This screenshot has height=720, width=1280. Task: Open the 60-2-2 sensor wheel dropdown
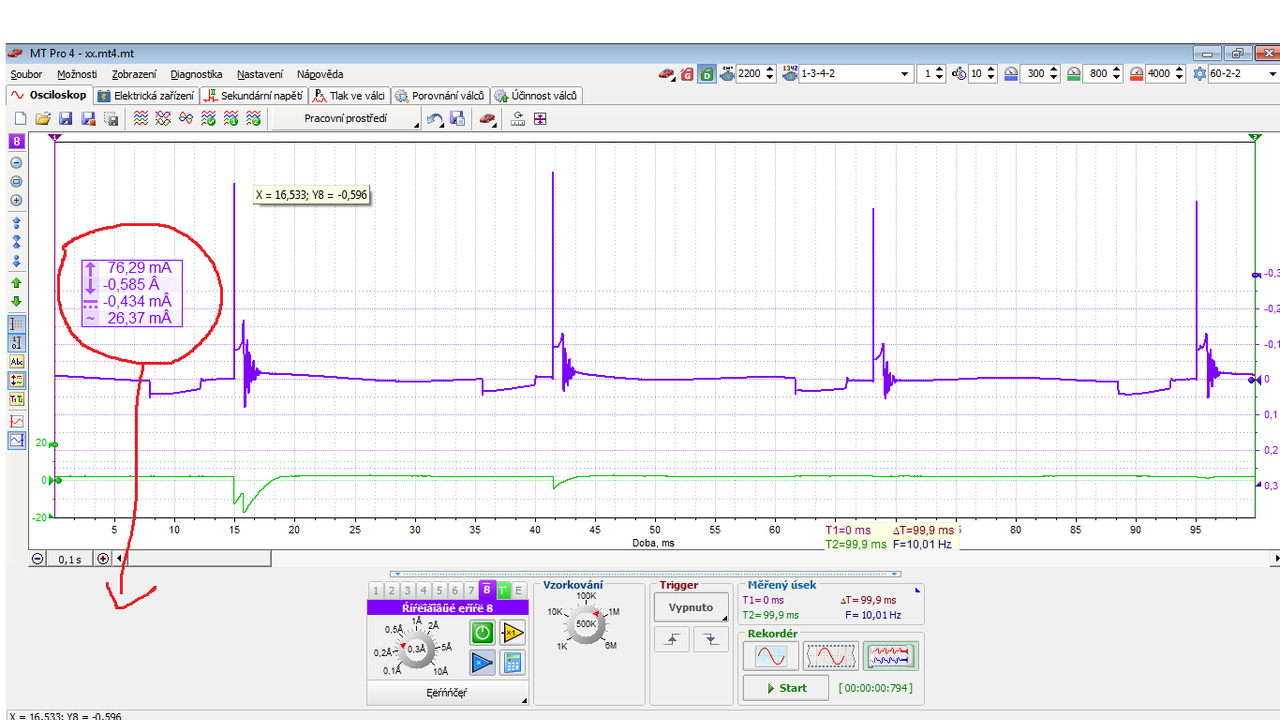[x=1243, y=74]
